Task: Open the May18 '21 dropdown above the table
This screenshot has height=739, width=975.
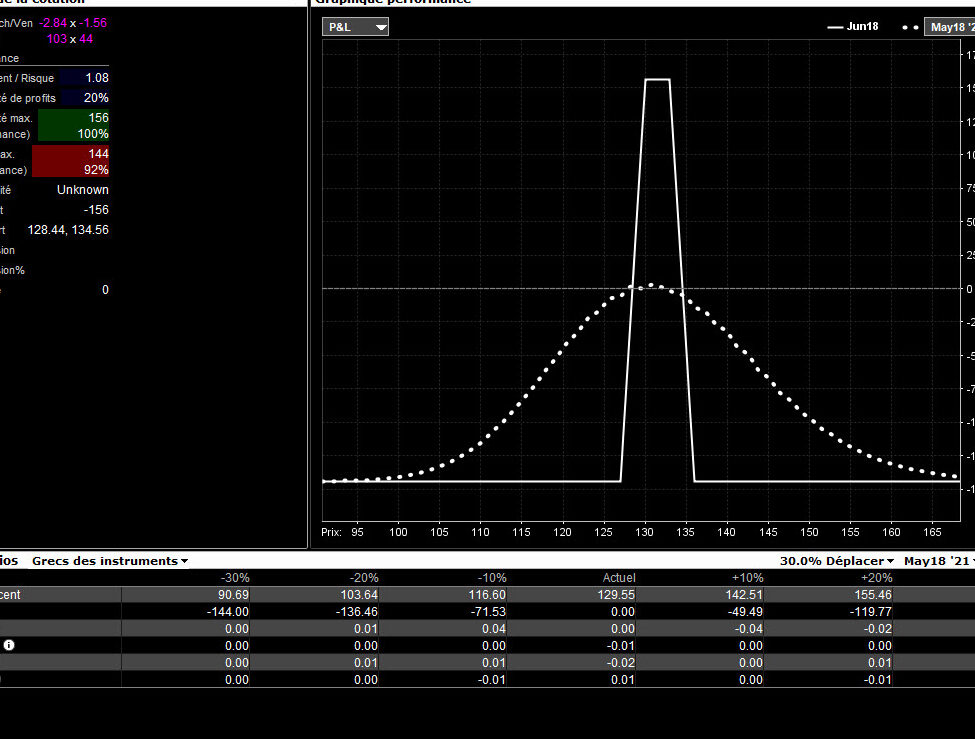Action: click(939, 561)
